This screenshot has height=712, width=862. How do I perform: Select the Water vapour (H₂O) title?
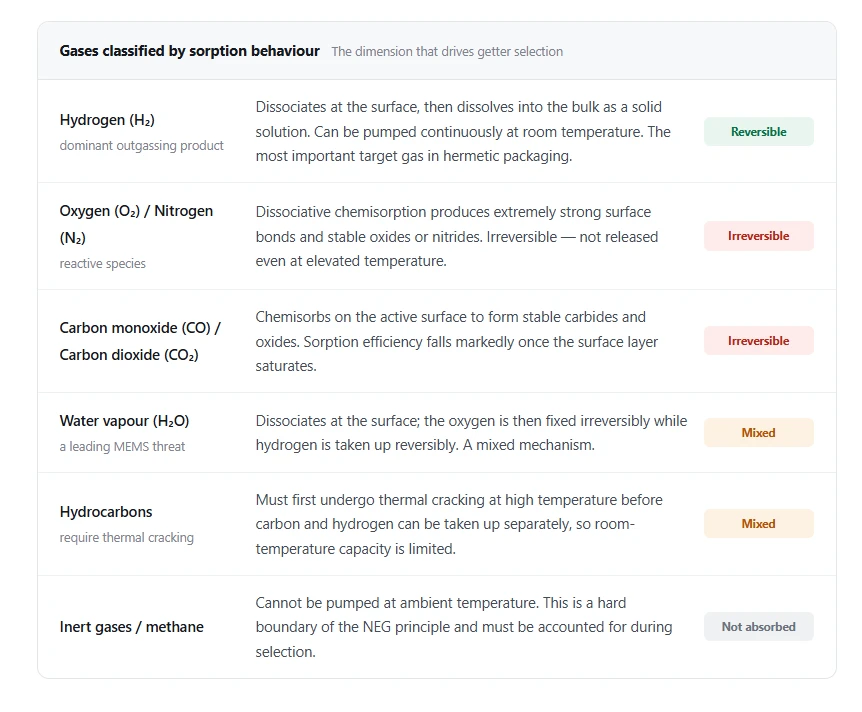click(x=124, y=421)
